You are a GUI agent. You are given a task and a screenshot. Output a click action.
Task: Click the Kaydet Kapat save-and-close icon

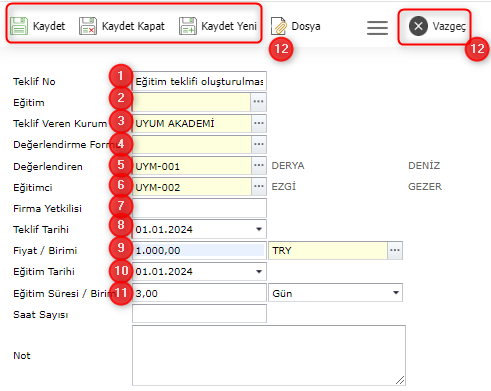coord(88,26)
